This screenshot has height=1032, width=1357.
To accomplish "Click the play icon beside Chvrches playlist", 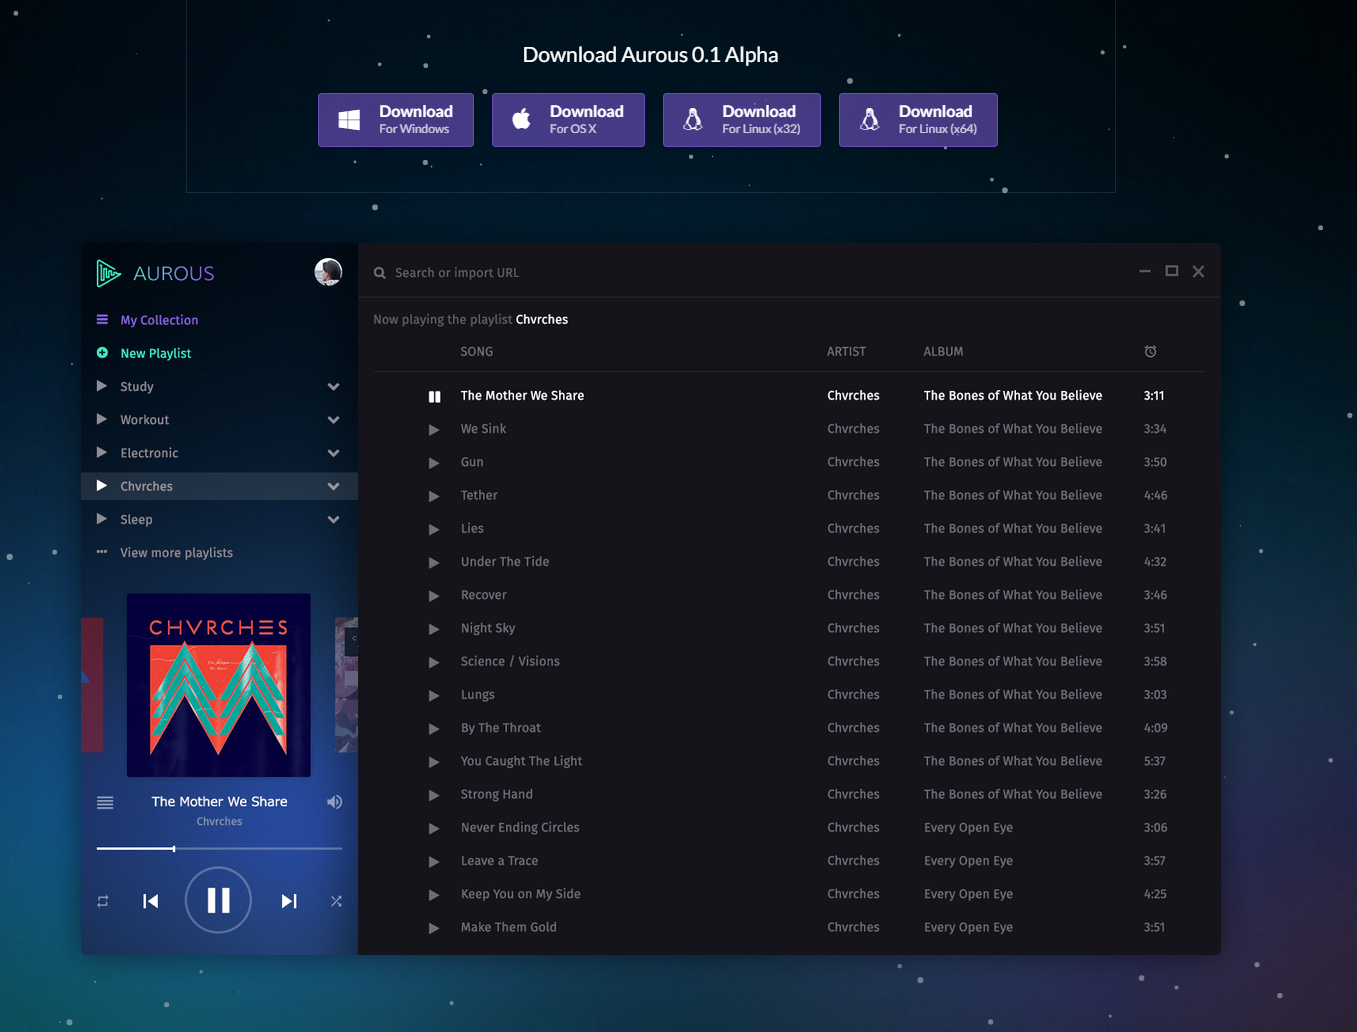I will (x=101, y=486).
